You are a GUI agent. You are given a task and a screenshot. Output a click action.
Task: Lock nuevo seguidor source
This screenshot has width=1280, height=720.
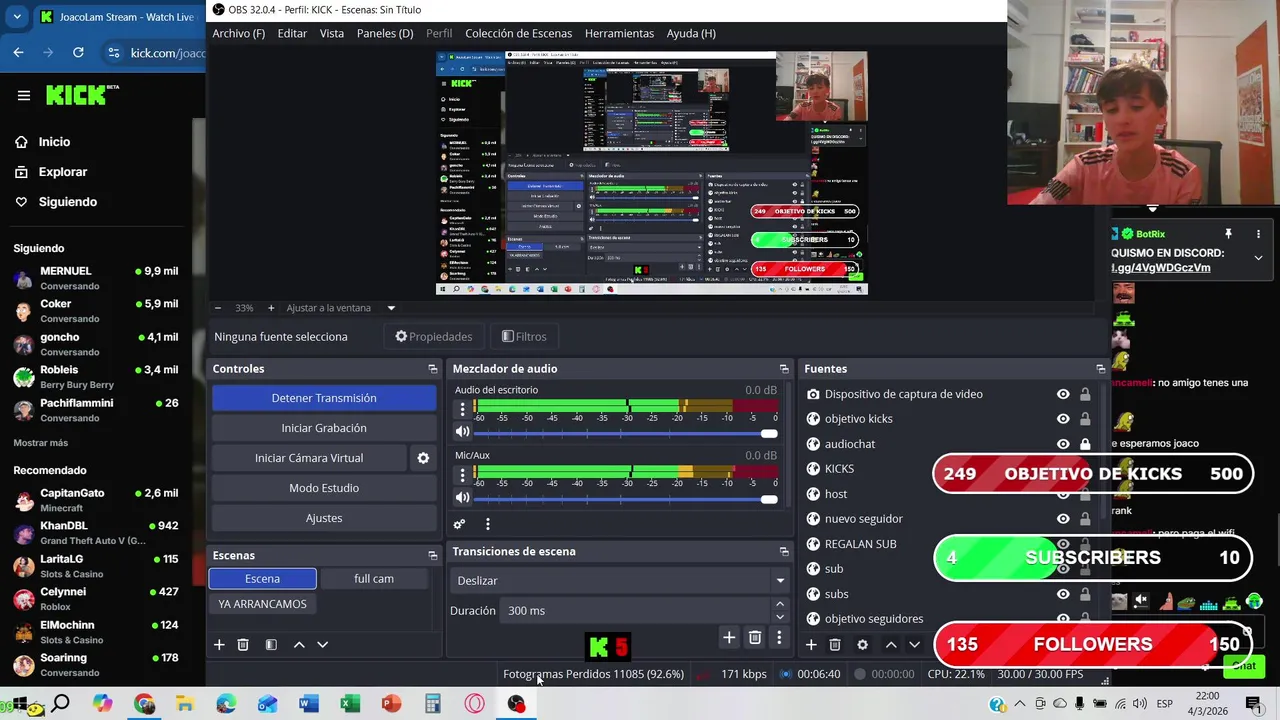(1085, 519)
